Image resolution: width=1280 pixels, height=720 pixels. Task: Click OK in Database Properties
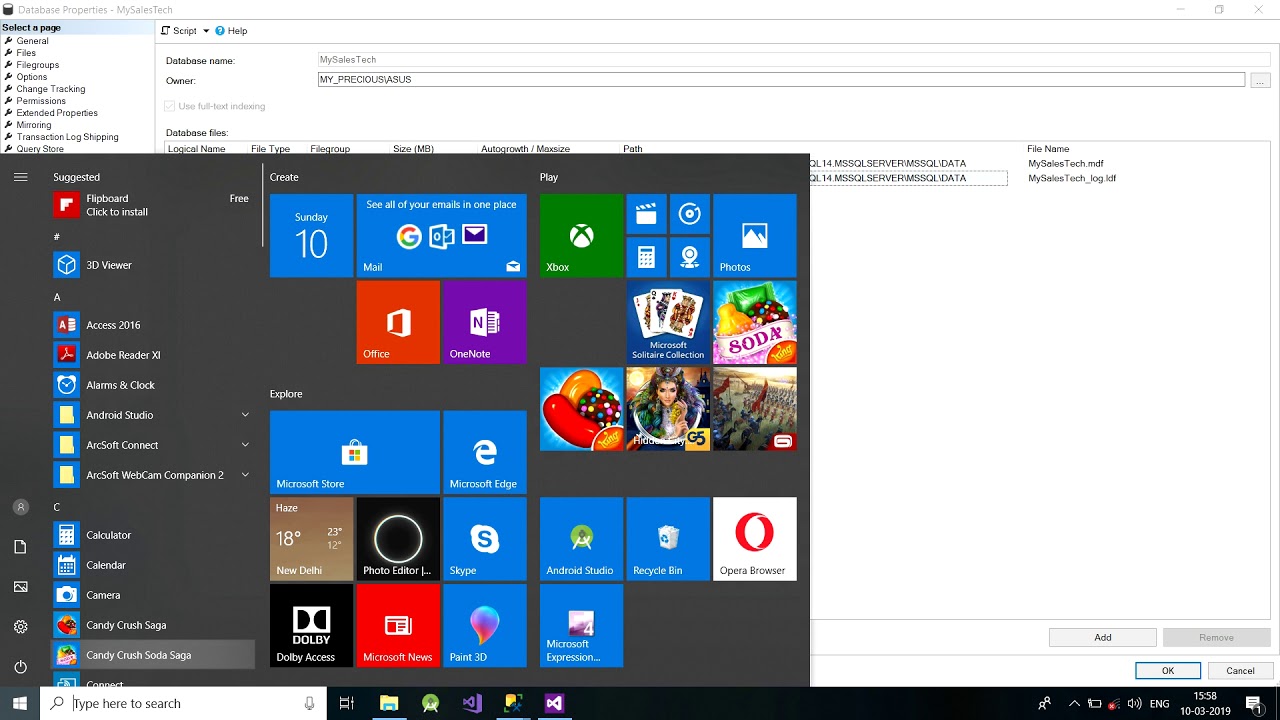(x=1168, y=671)
